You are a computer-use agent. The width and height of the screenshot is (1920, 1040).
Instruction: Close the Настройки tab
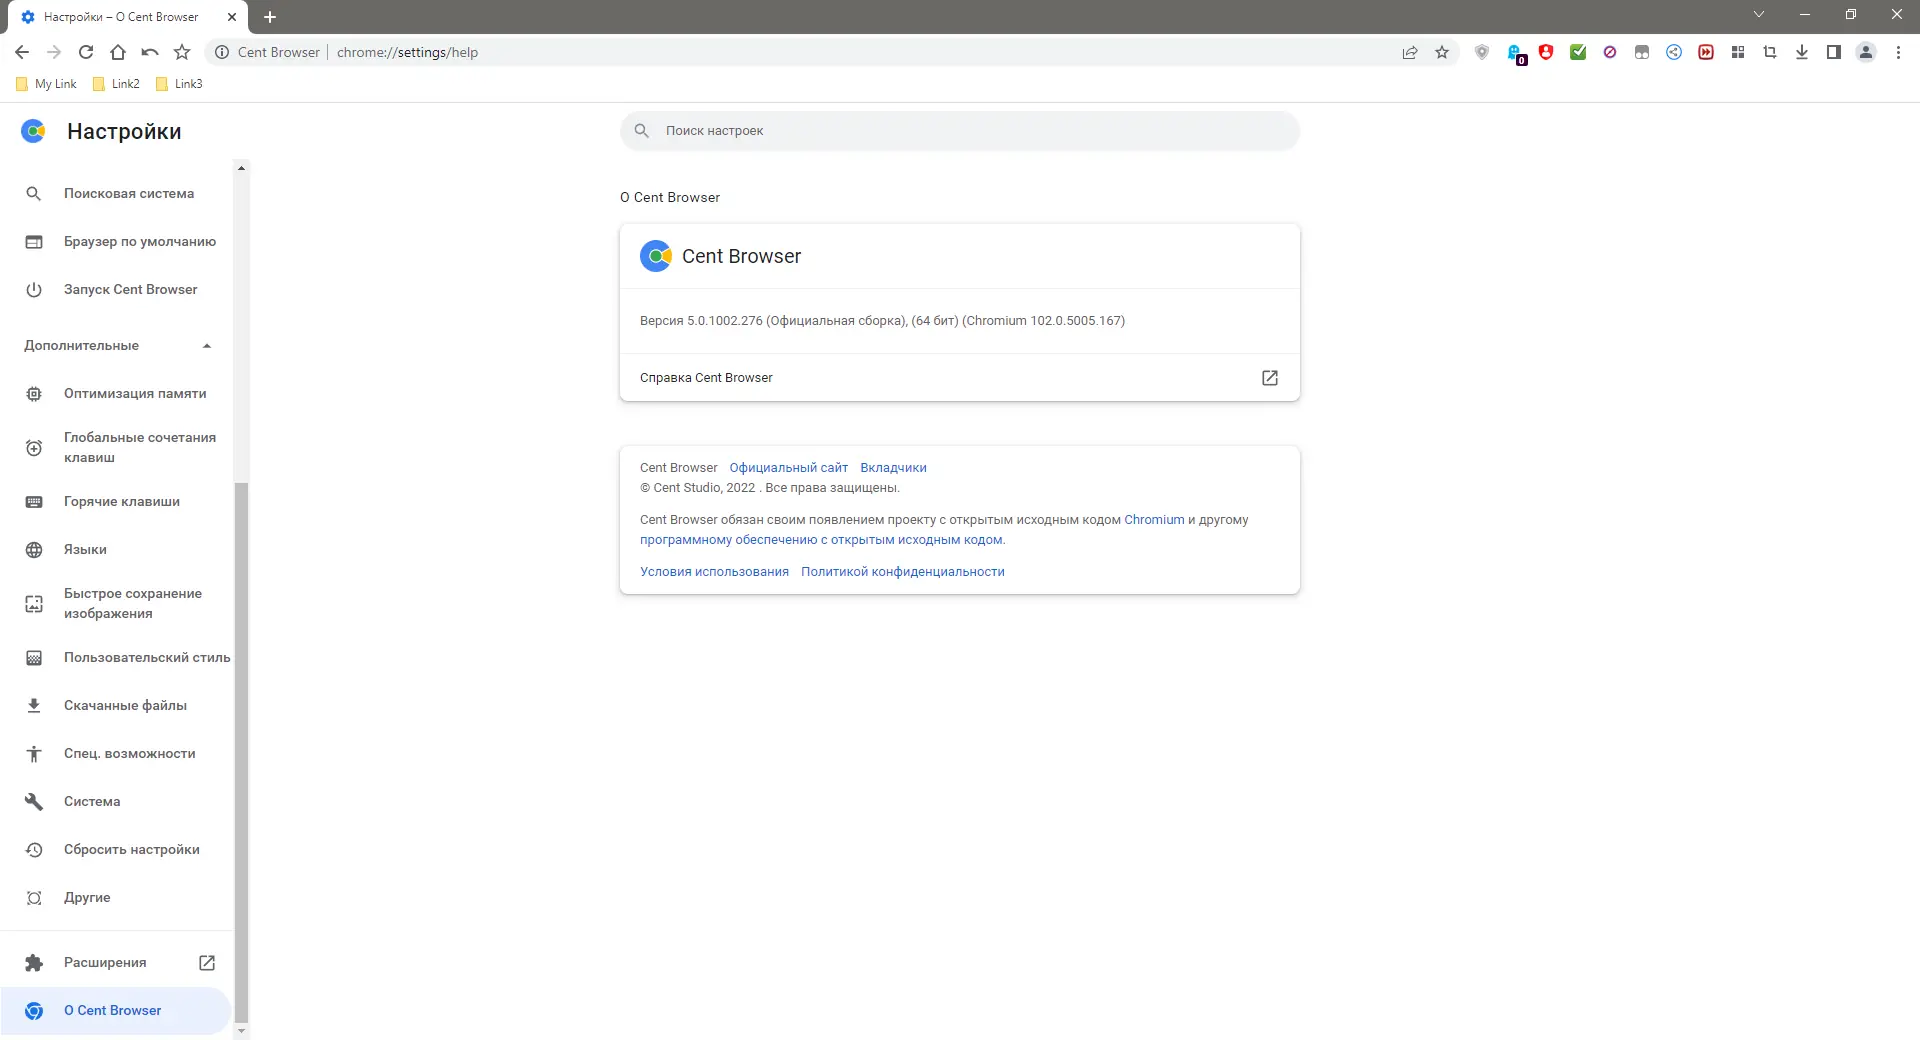232,17
